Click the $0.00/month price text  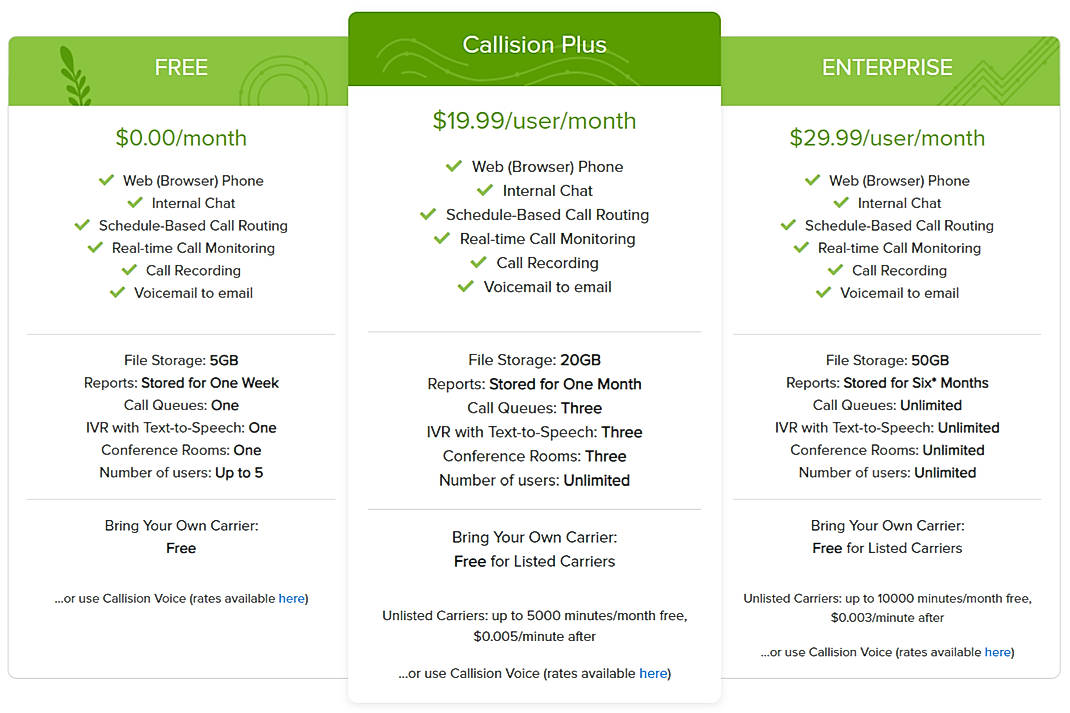[181, 138]
